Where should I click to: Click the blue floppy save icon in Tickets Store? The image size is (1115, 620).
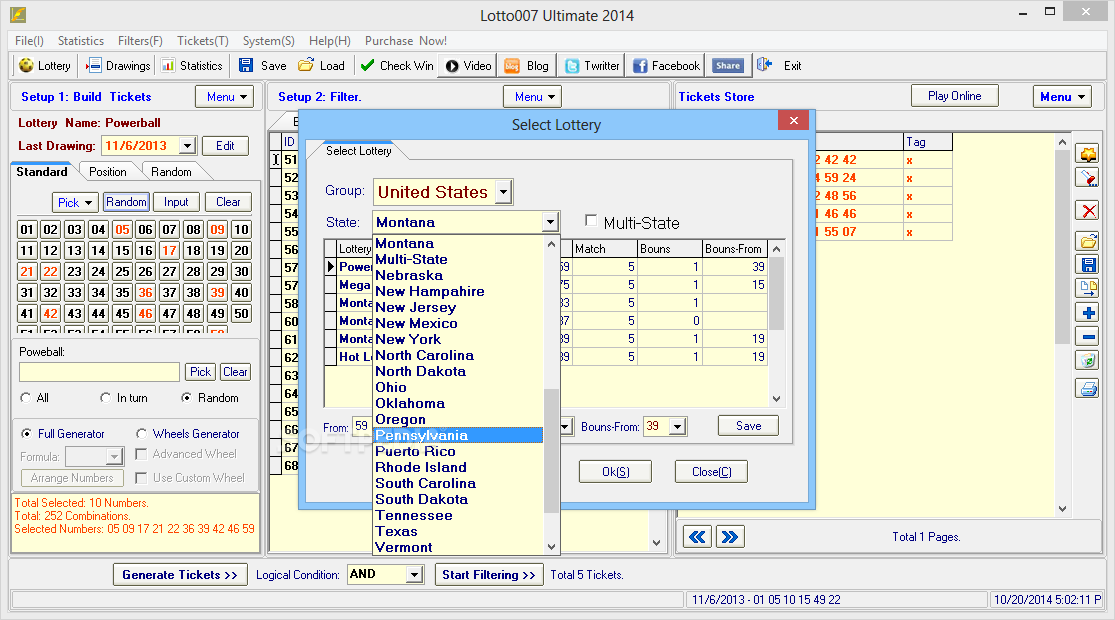(1088, 265)
